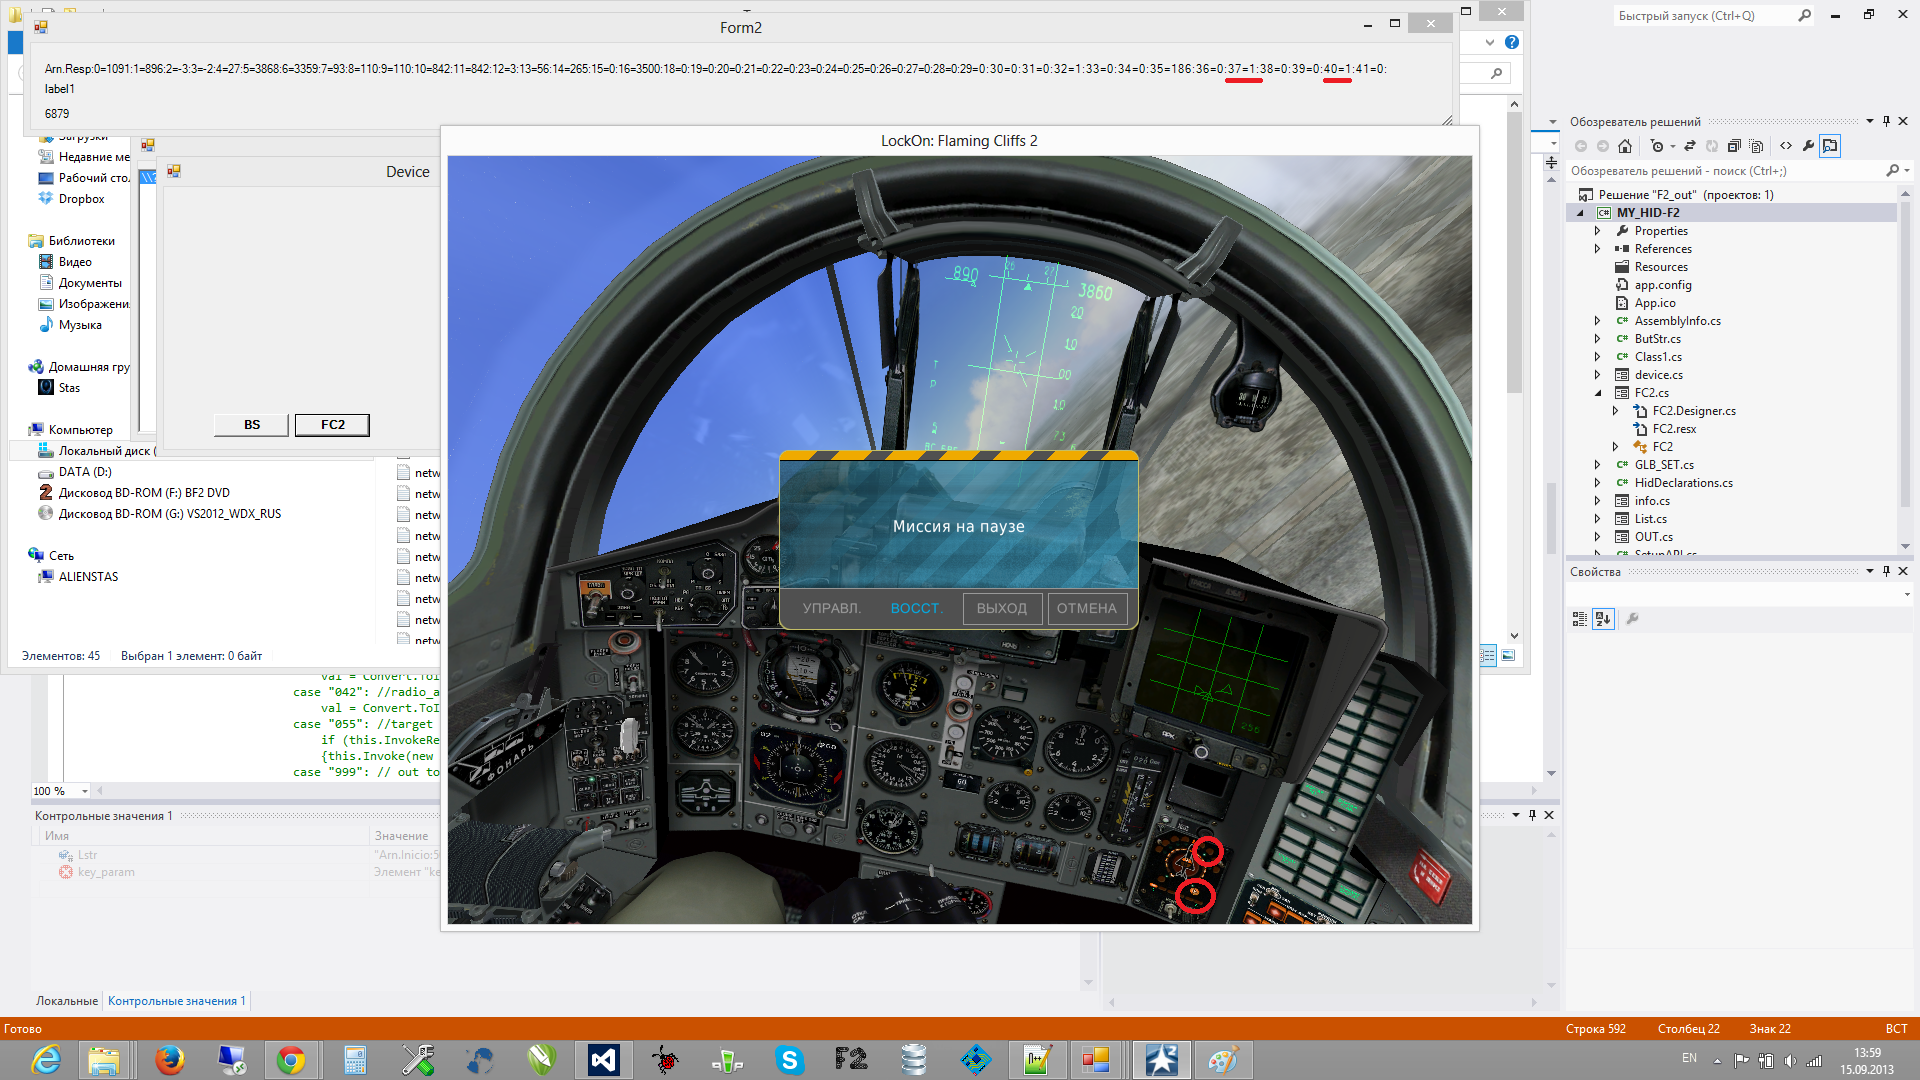Click Categorized view icon in Properties panel
Image resolution: width=1920 pixels, height=1080 pixels.
tap(1580, 619)
